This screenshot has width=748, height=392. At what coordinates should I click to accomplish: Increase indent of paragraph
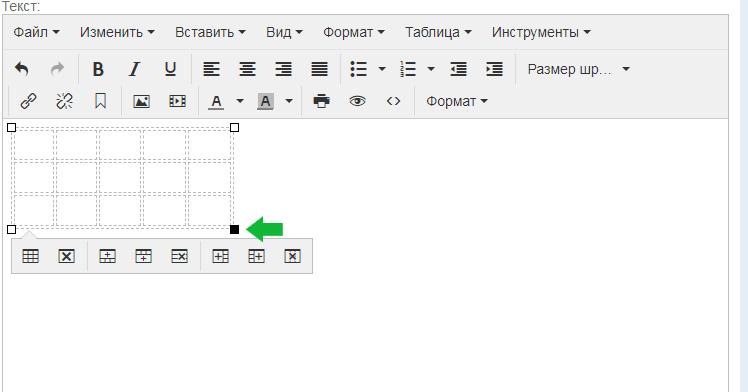(494, 69)
